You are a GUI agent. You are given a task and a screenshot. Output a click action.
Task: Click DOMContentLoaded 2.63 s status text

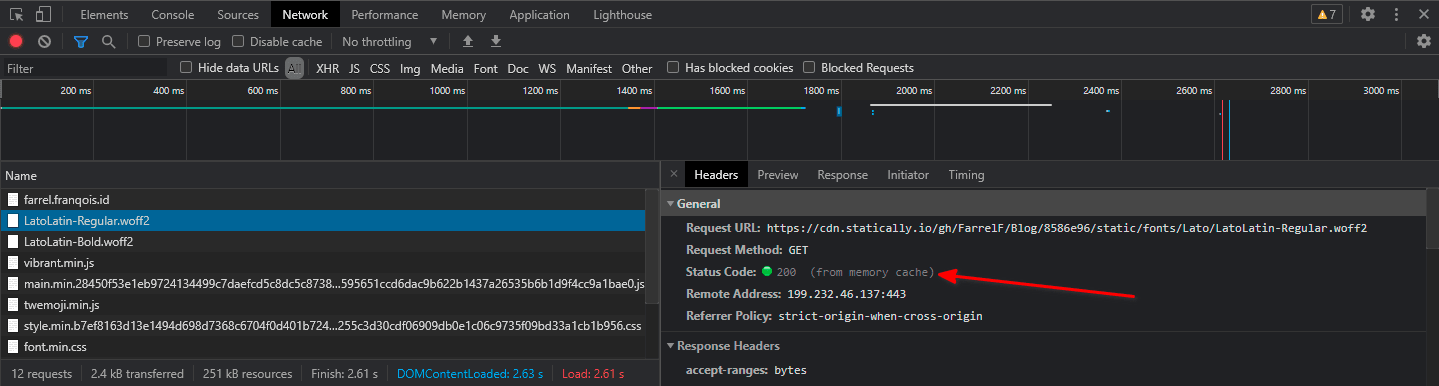470,373
